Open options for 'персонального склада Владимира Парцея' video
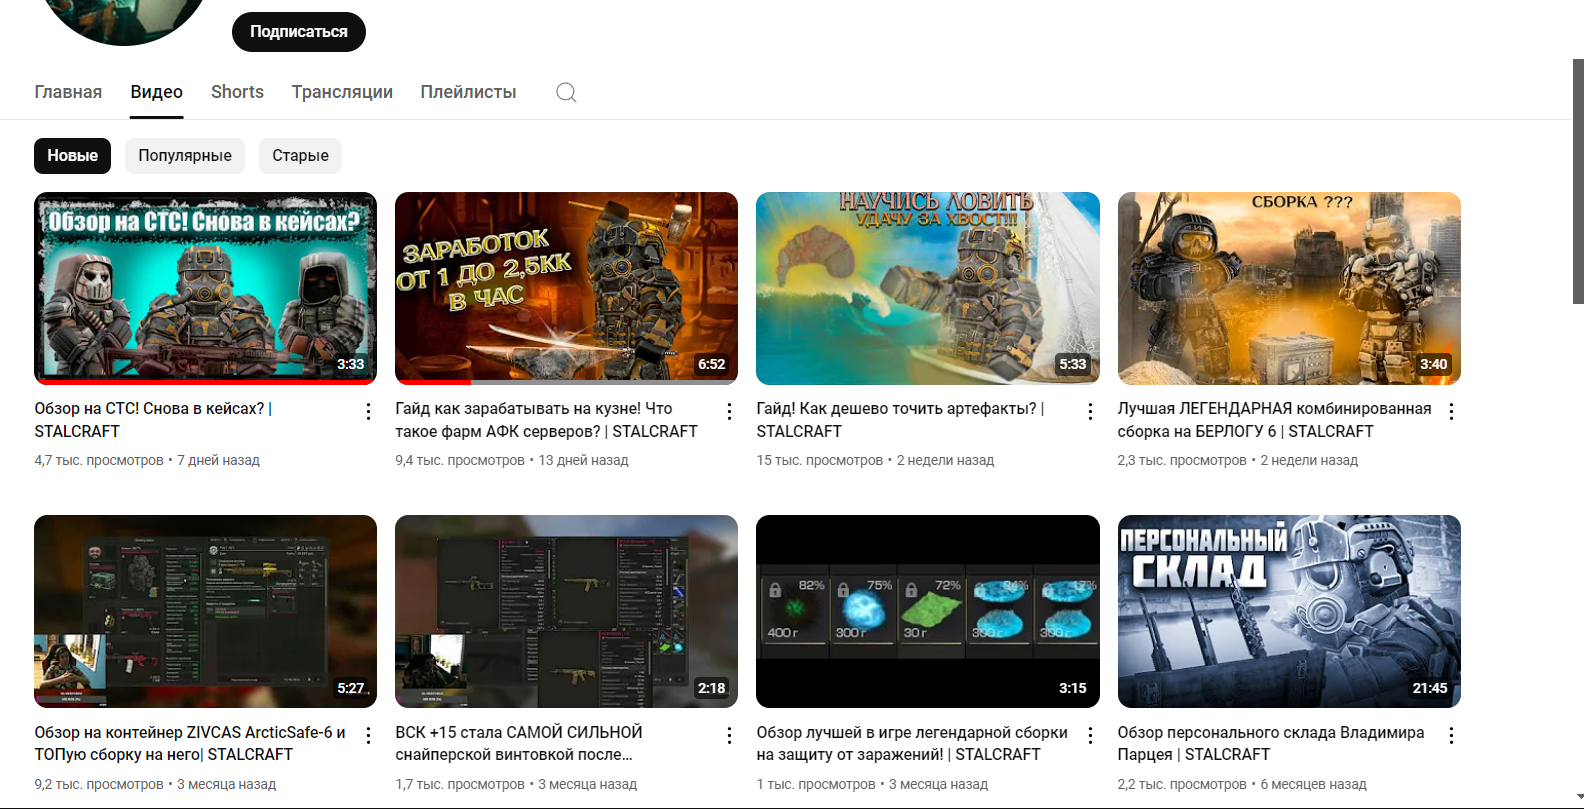Screen dimensions: 1584x809 coord(1451,735)
